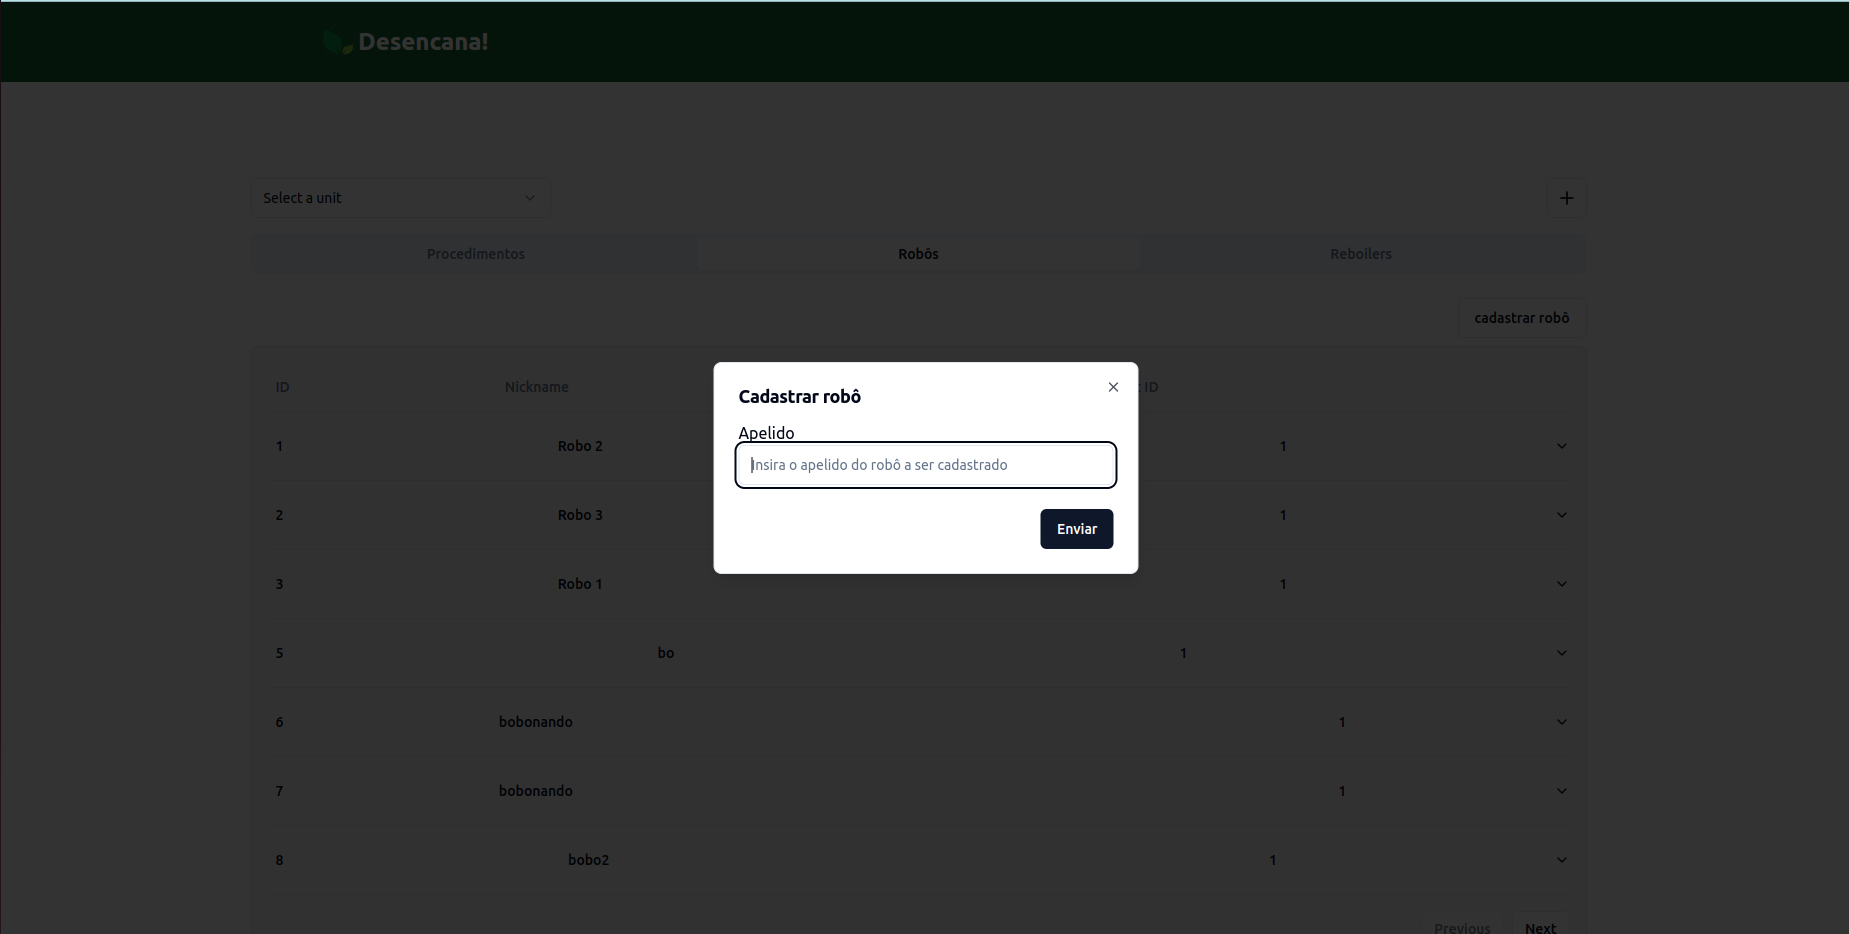Select the ID column header
The image size is (1849, 934).
click(283, 387)
